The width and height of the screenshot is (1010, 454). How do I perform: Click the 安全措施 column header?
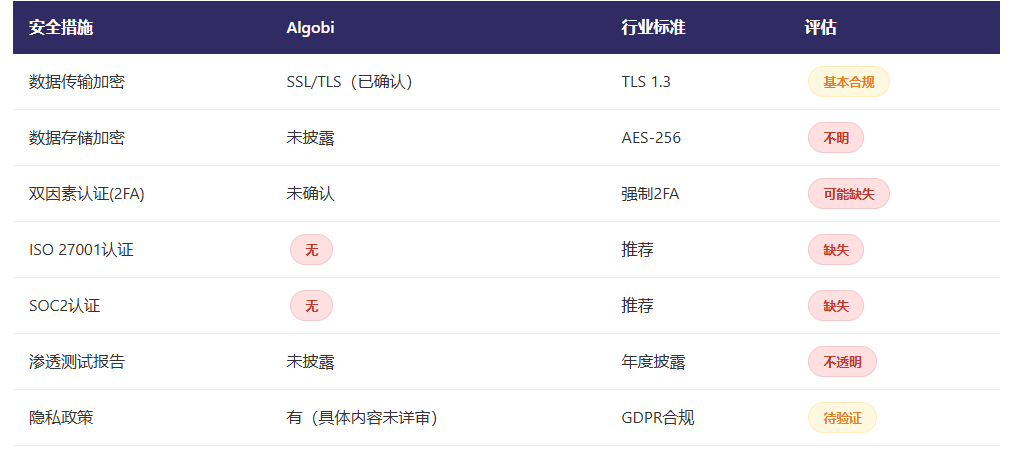tap(61, 28)
